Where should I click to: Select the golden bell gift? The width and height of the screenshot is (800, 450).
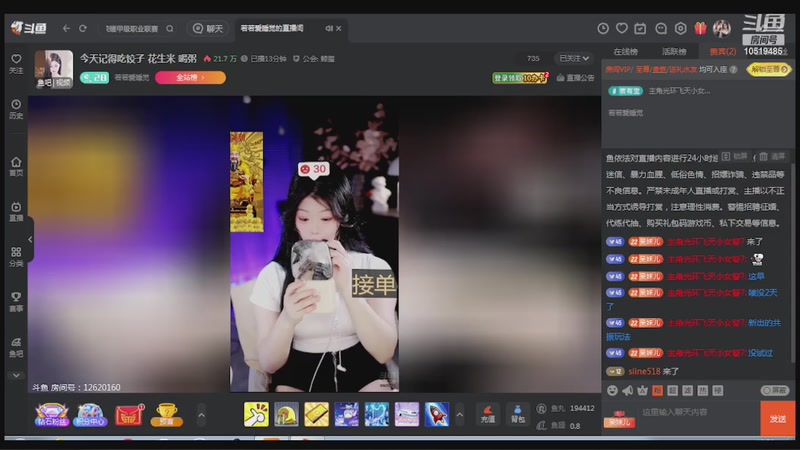coord(286,414)
